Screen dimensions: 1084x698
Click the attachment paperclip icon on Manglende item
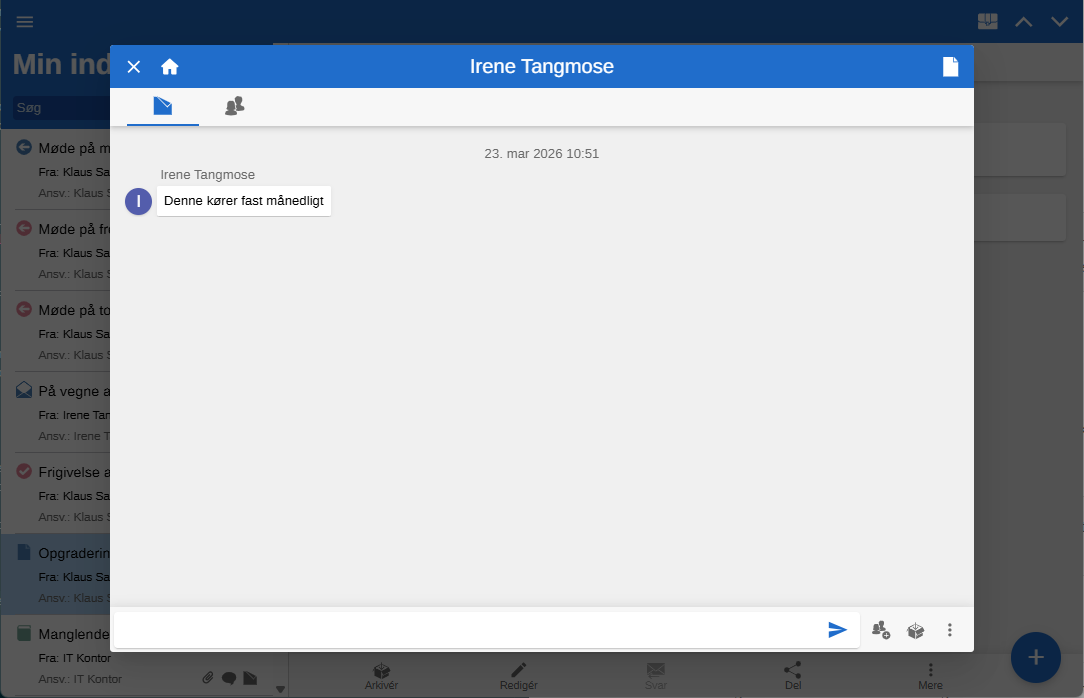click(x=207, y=678)
